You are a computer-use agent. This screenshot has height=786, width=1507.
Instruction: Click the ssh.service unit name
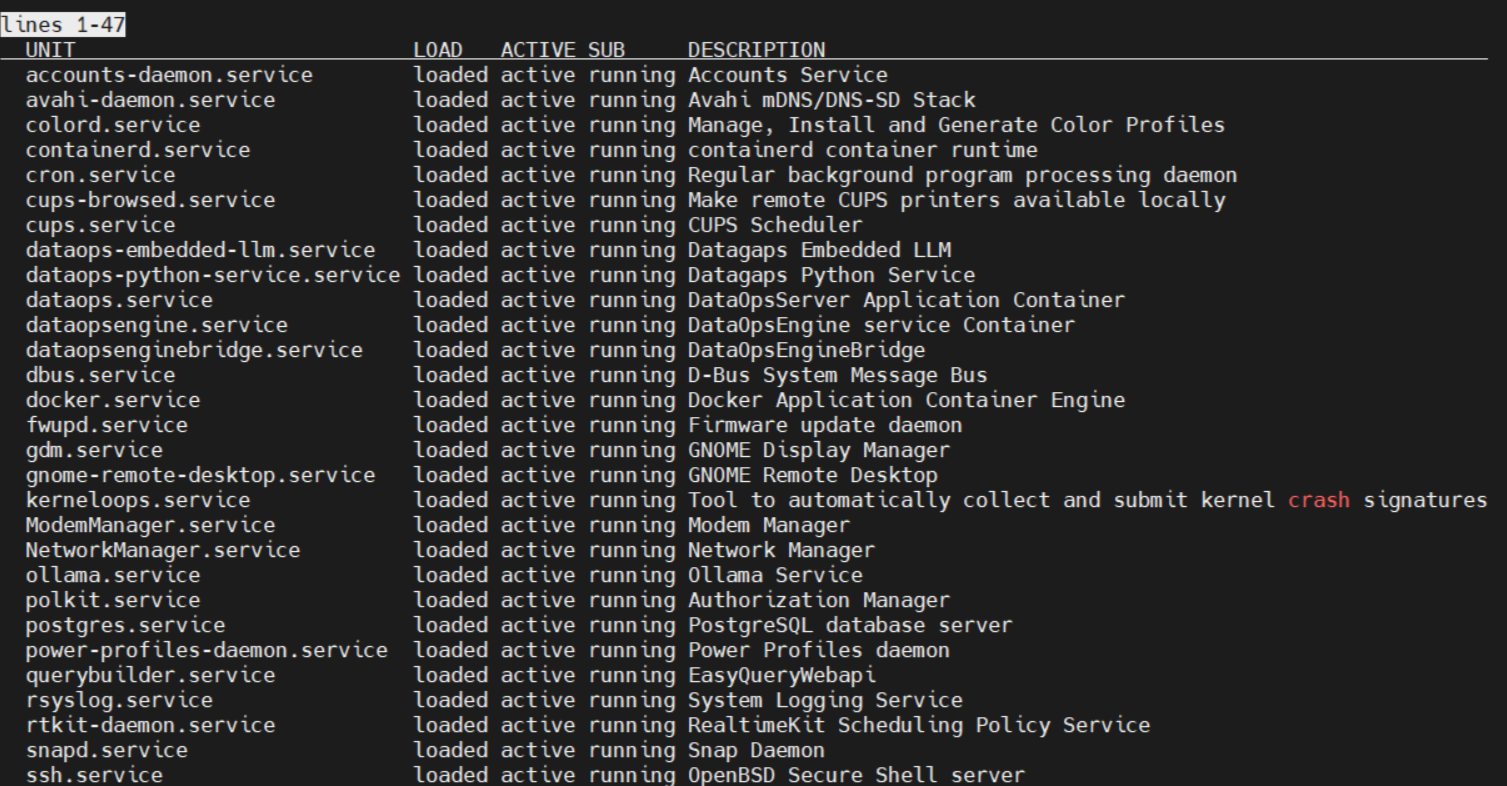click(x=94, y=775)
